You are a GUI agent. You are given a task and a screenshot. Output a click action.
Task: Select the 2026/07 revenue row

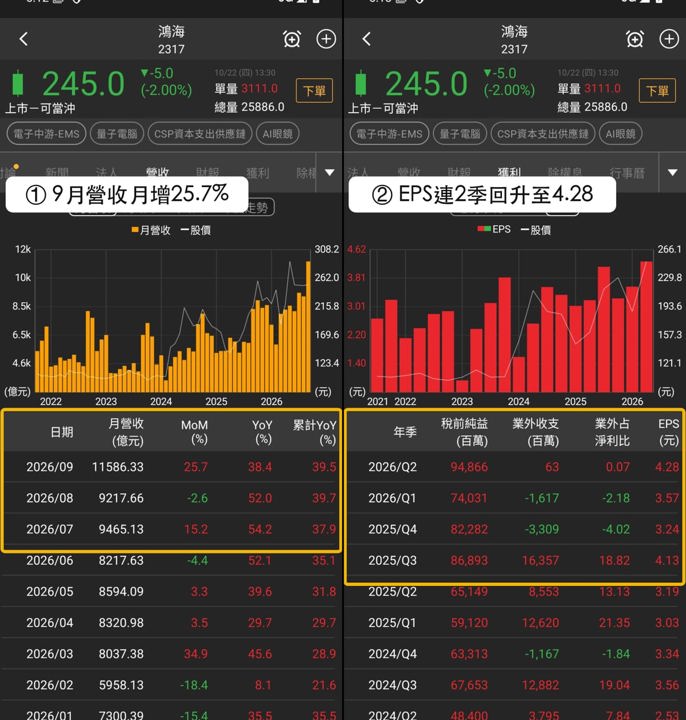[x=171, y=529]
